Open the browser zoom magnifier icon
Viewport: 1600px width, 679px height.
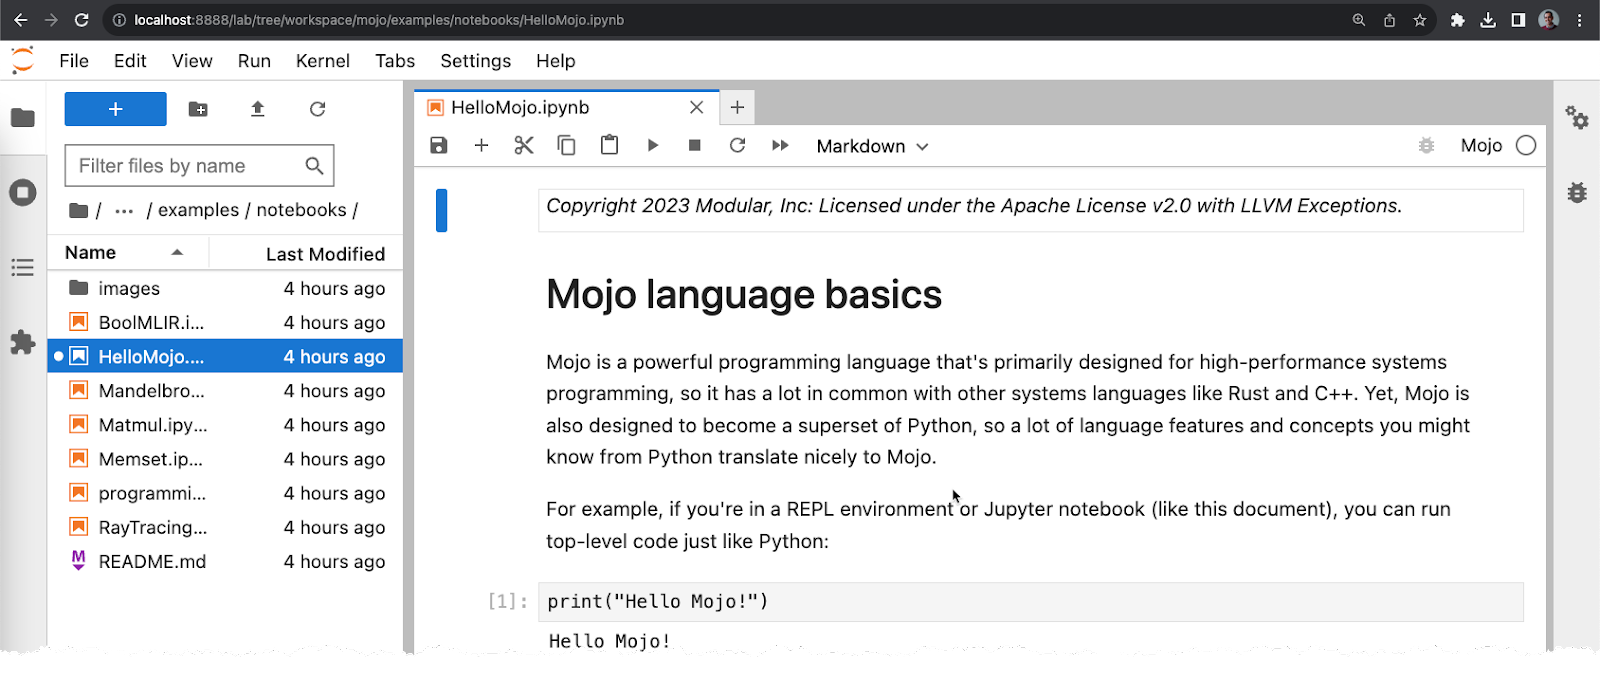click(1358, 20)
